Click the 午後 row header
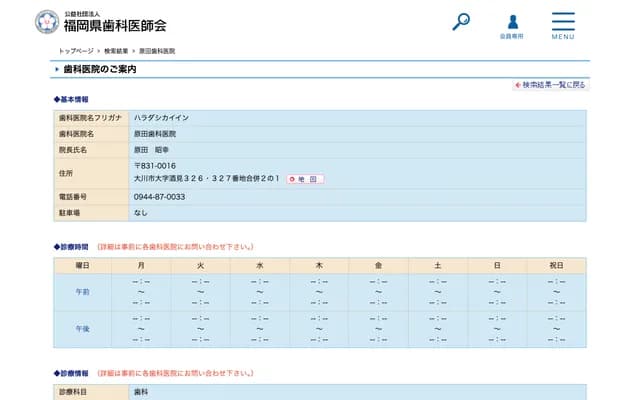The height and width of the screenshot is (400, 640). click(x=83, y=329)
